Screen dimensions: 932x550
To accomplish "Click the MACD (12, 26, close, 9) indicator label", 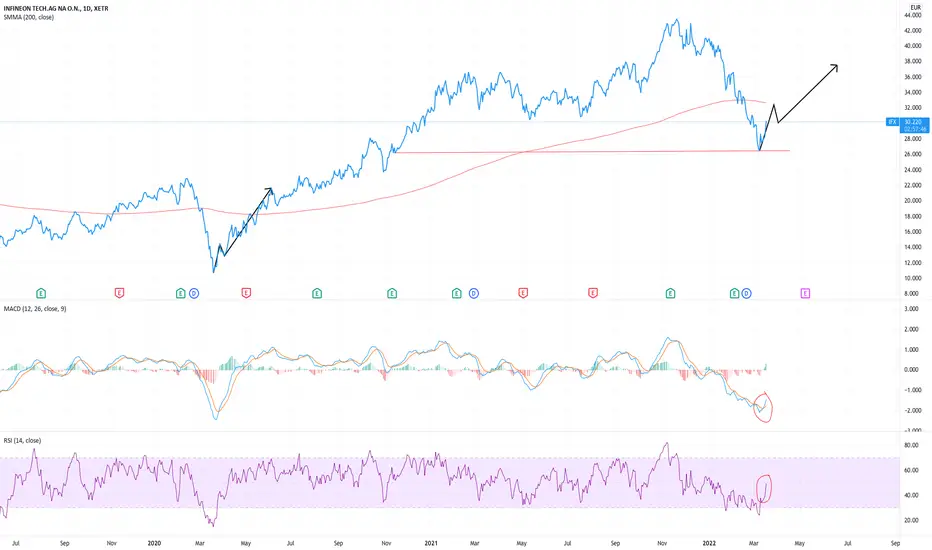I will pos(35,309).
